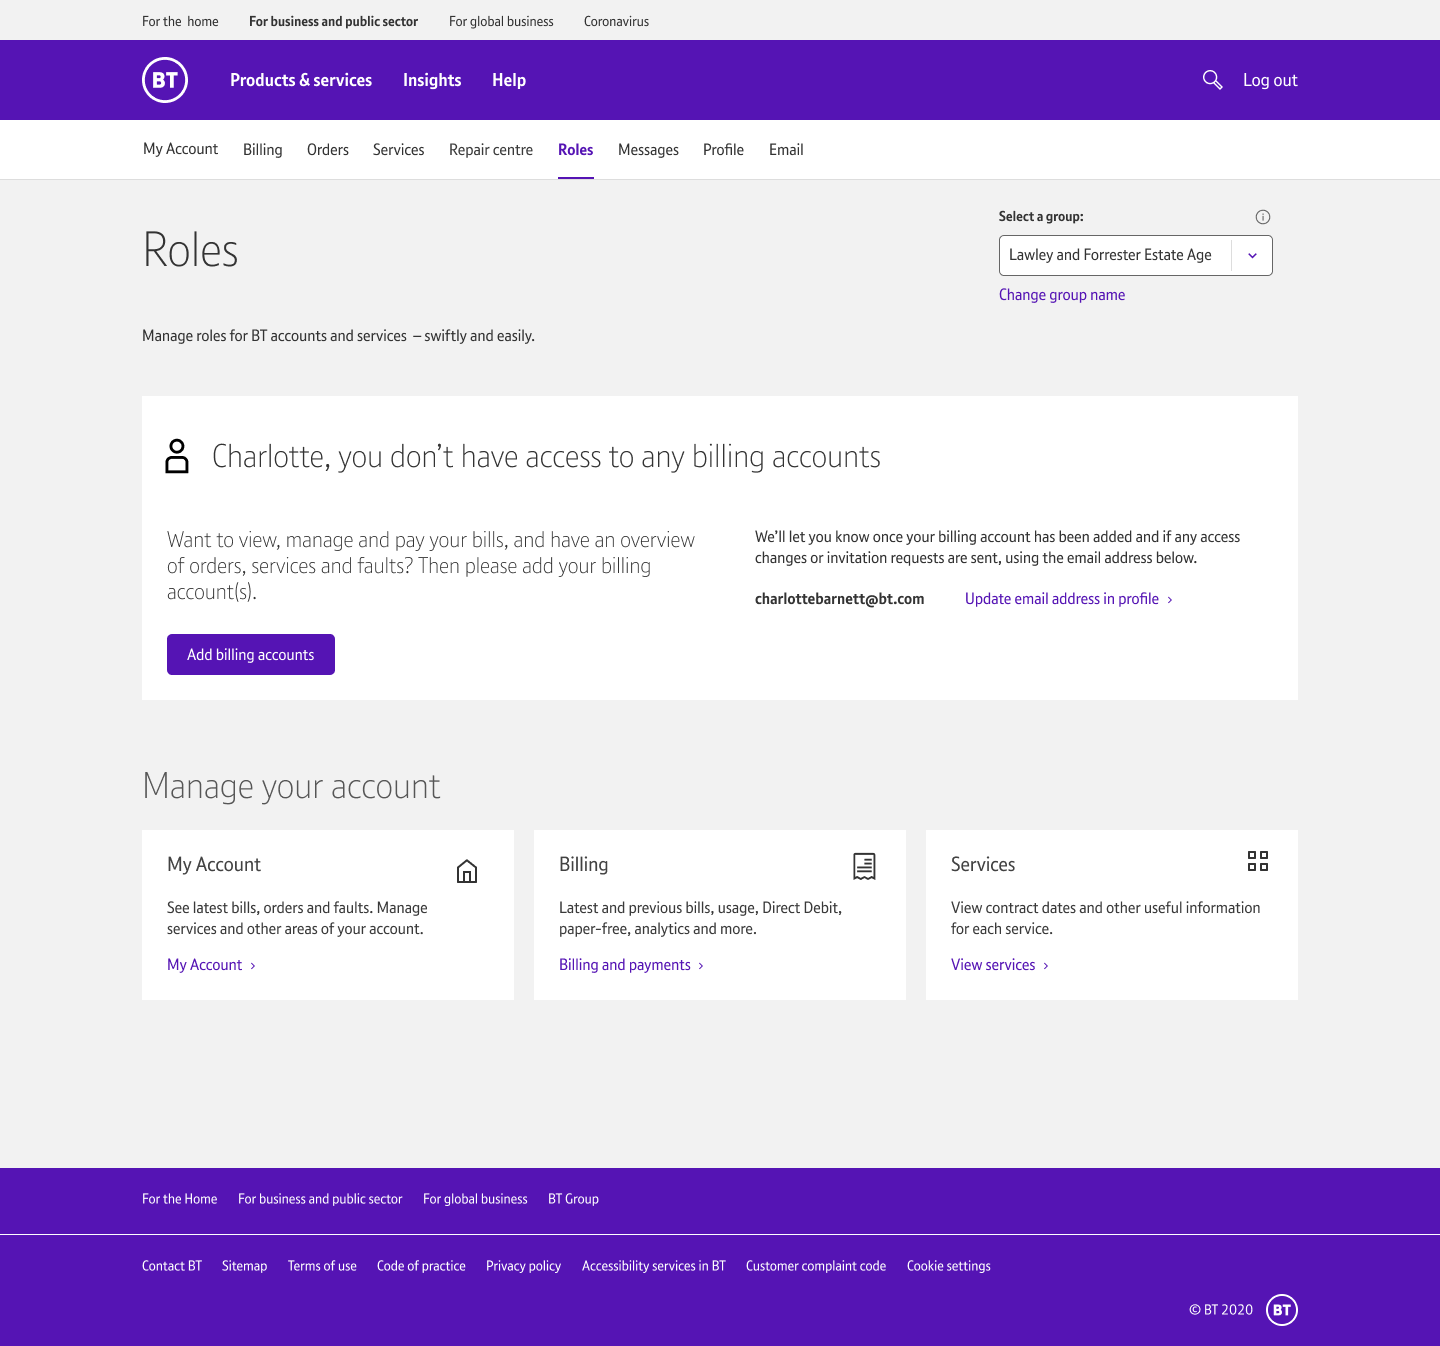This screenshot has height=1346, width=1440.
Task: Open Terms of use link
Action: (x=322, y=1266)
